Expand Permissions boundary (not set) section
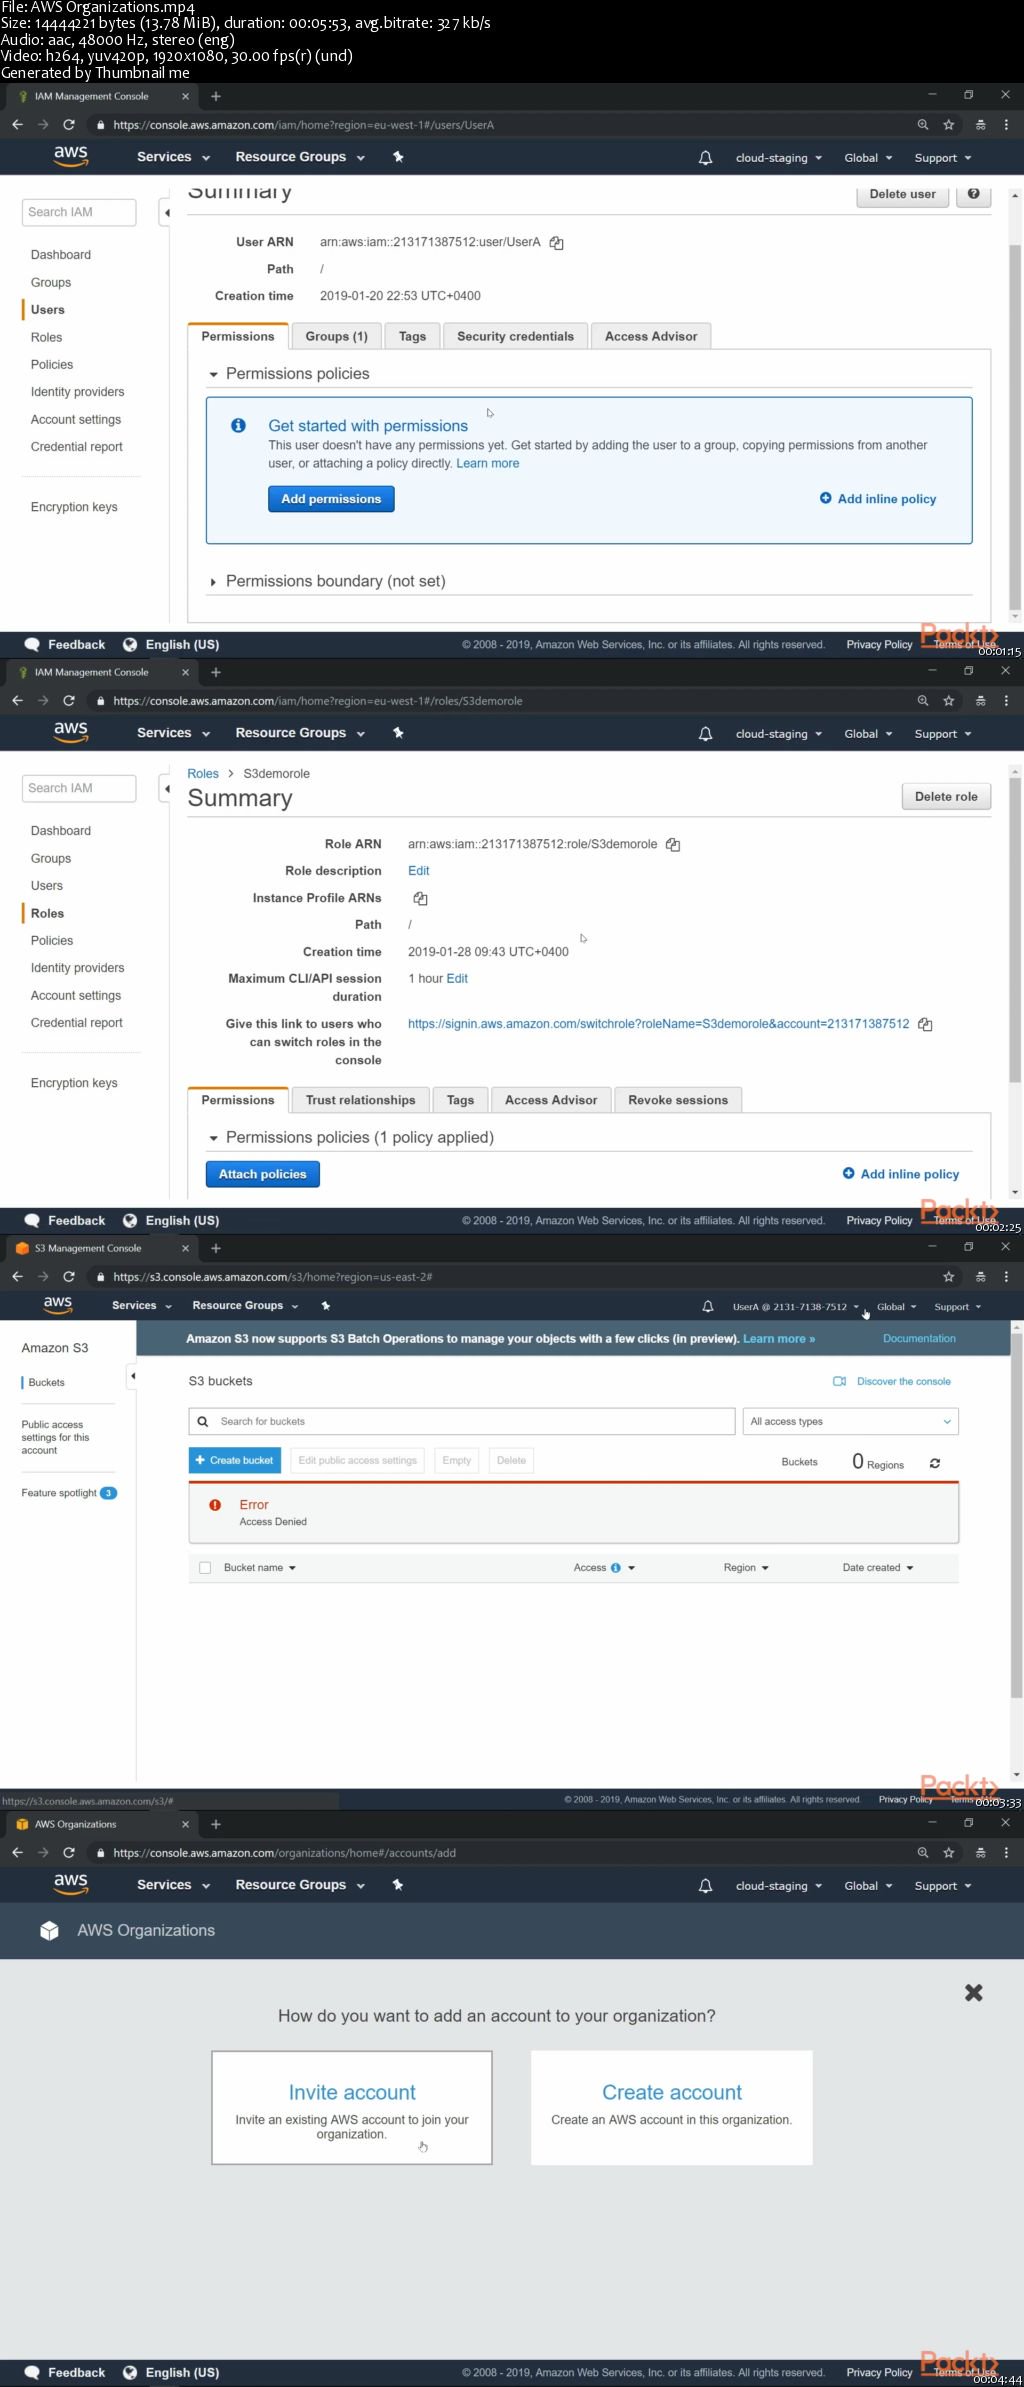The height and width of the screenshot is (2387, 1024). coord(213,582)
